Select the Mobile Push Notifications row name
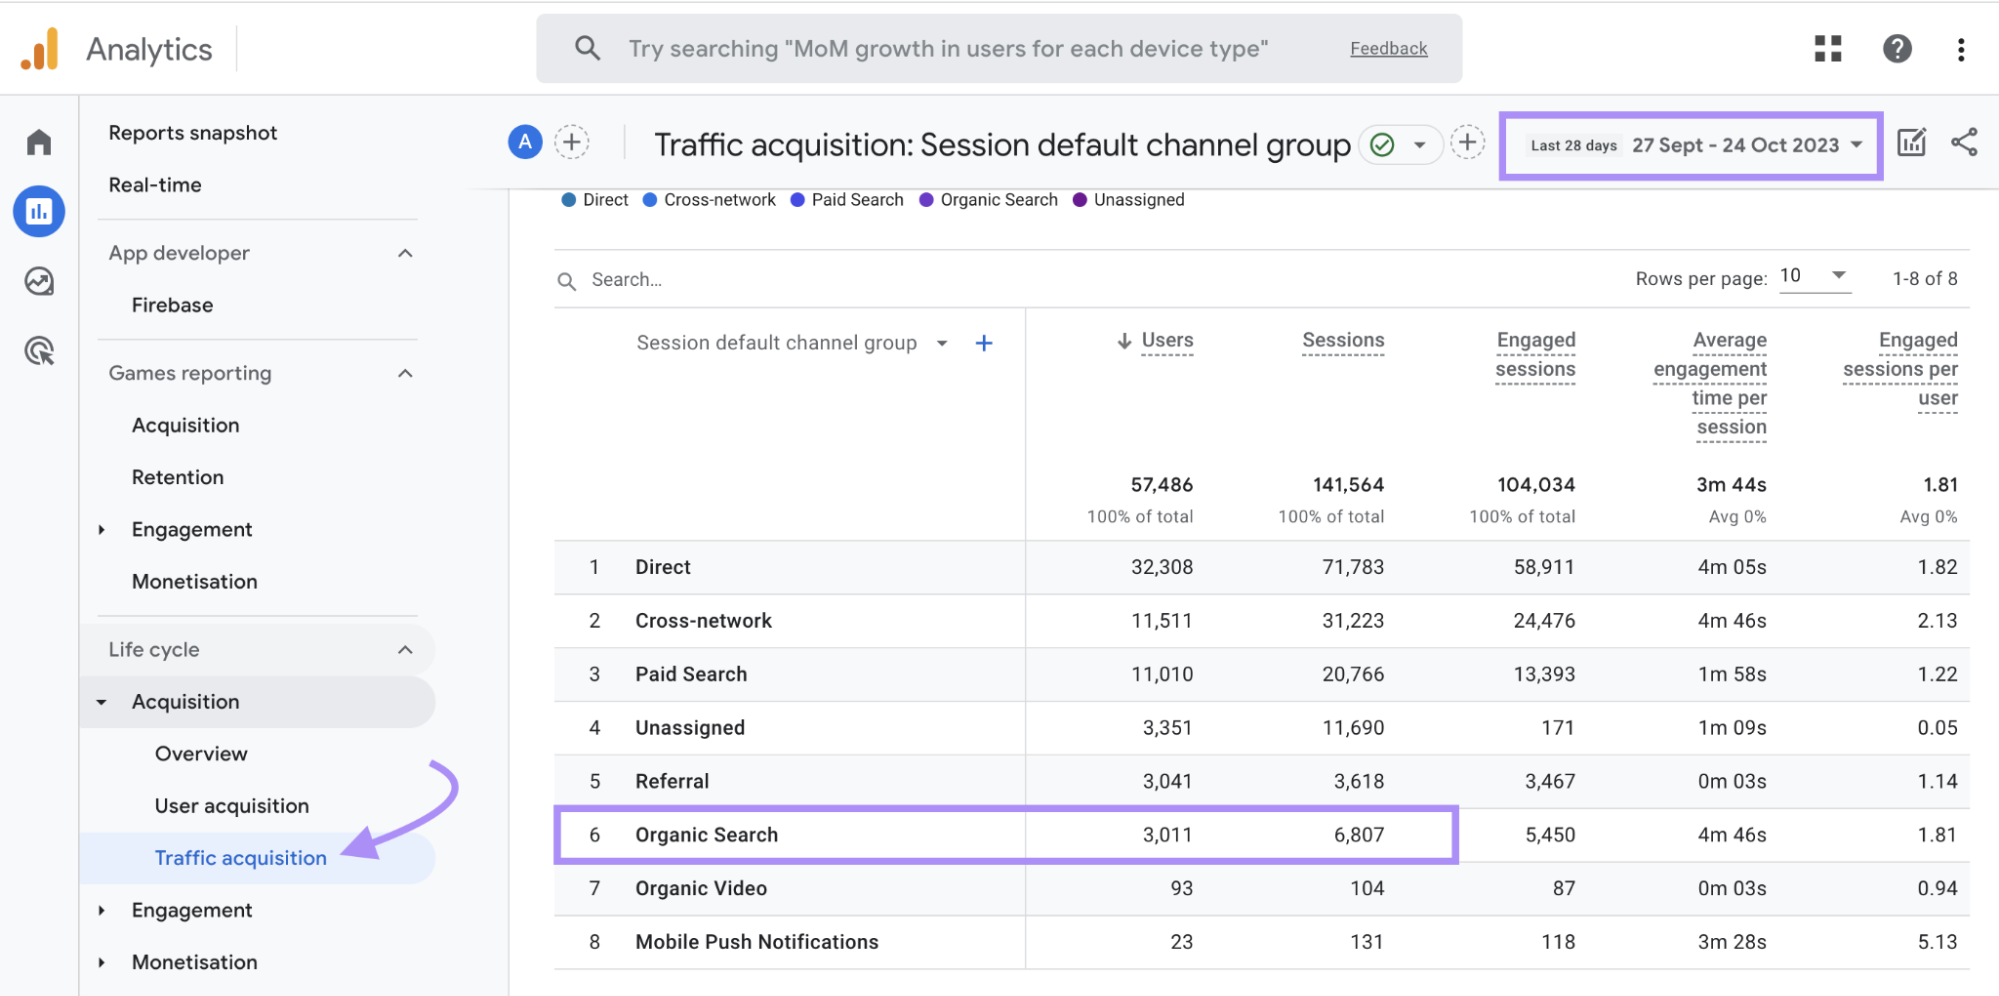 click(757, 942)
